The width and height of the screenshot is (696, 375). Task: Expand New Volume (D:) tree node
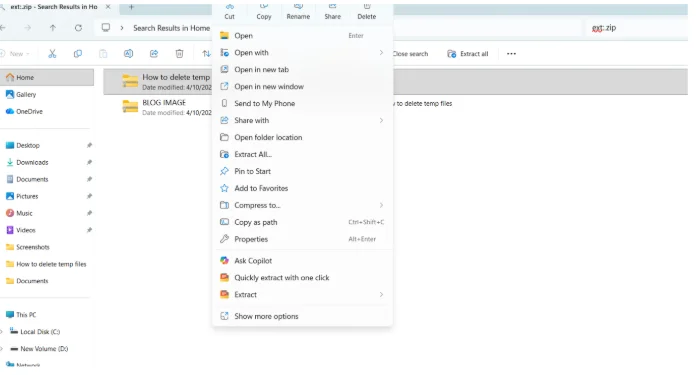click(x=2, y=348)
